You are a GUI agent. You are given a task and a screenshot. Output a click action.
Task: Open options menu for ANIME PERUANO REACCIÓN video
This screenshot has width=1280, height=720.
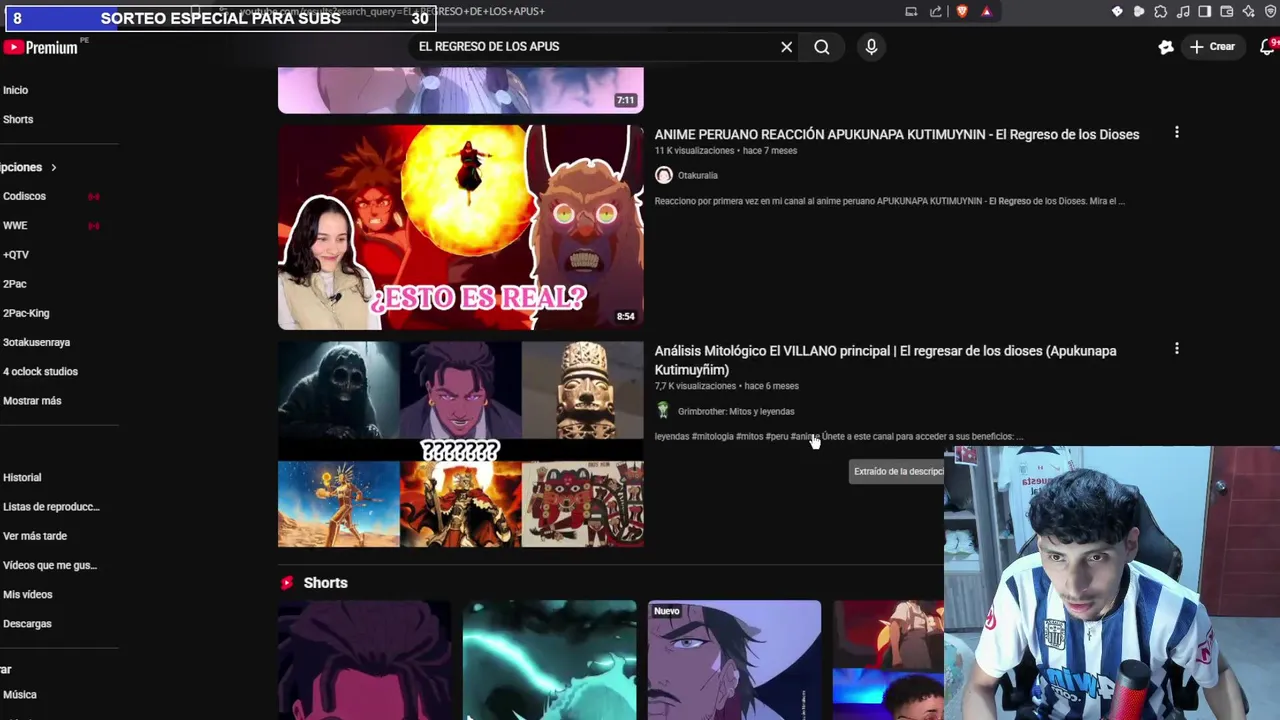[1176, 132]
